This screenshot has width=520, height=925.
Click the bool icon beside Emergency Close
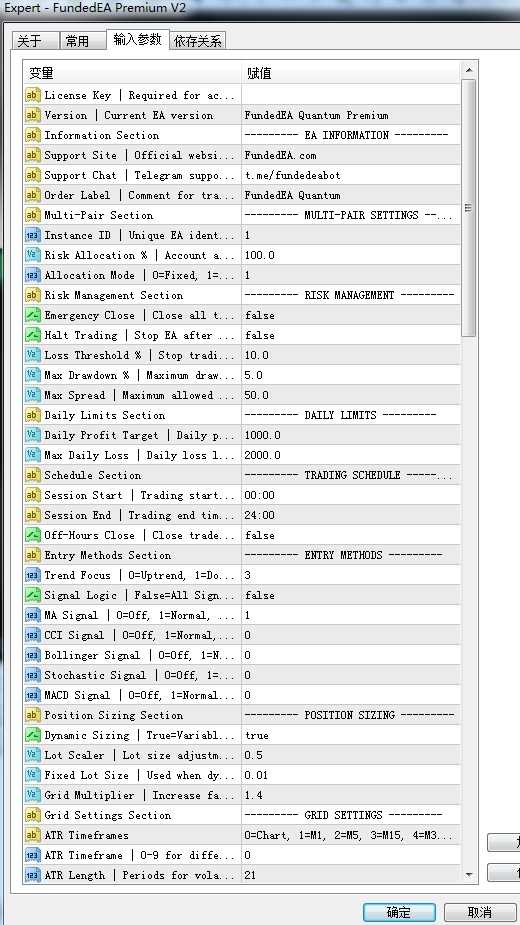point(33,315)
